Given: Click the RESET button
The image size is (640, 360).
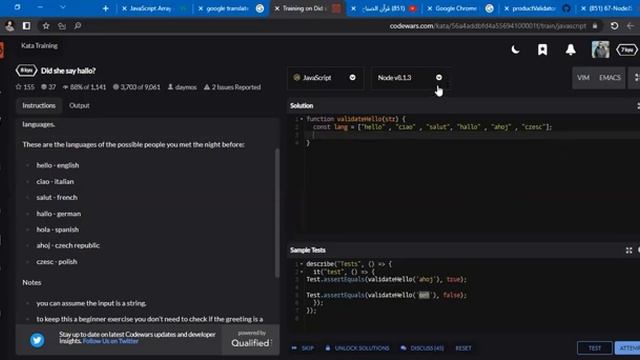Looking at the screenshot, I should pyautogui.click(x=463, y=348).
